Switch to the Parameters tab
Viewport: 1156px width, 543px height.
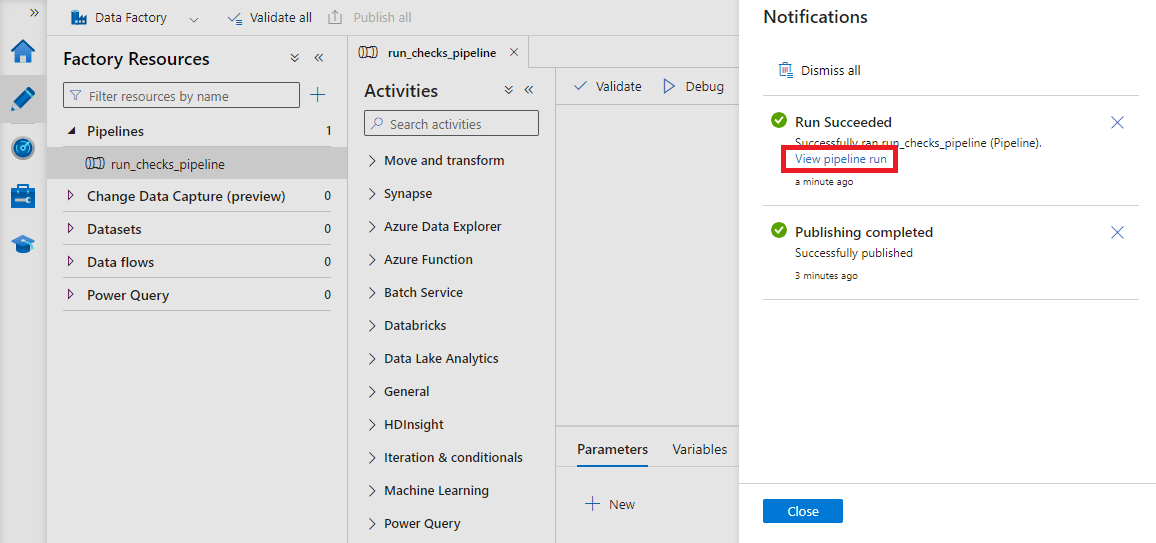(x=613, y=449)
